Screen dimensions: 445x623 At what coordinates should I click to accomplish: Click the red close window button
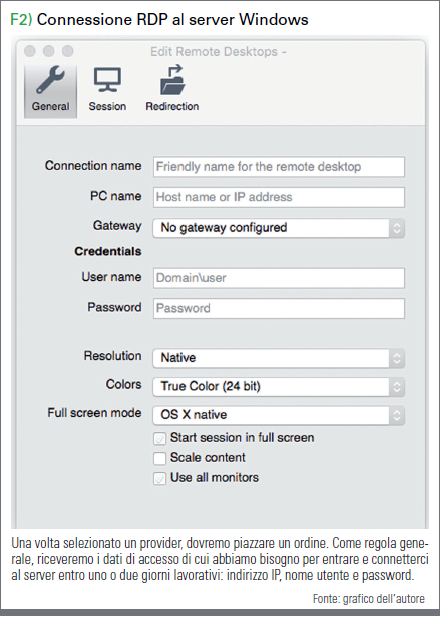pyautogui.click(x=30, y=51)
